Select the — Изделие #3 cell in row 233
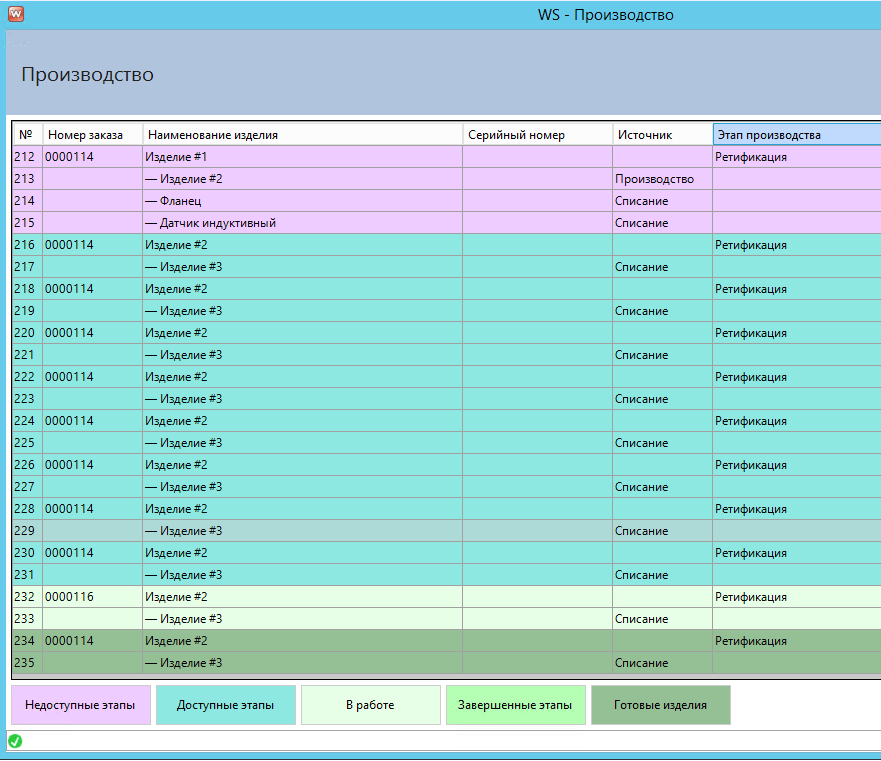Viewport: 881px width, 761px height. [x=303, y=619]
